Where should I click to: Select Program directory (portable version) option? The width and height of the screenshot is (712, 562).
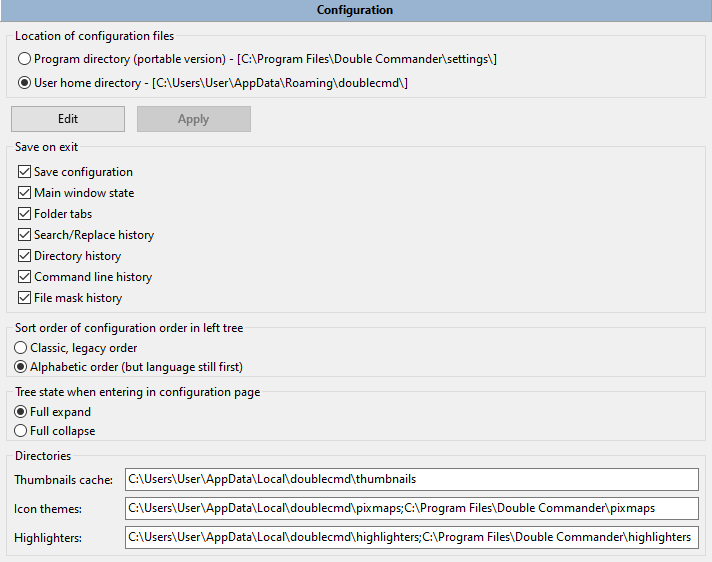tap(25, 59)
